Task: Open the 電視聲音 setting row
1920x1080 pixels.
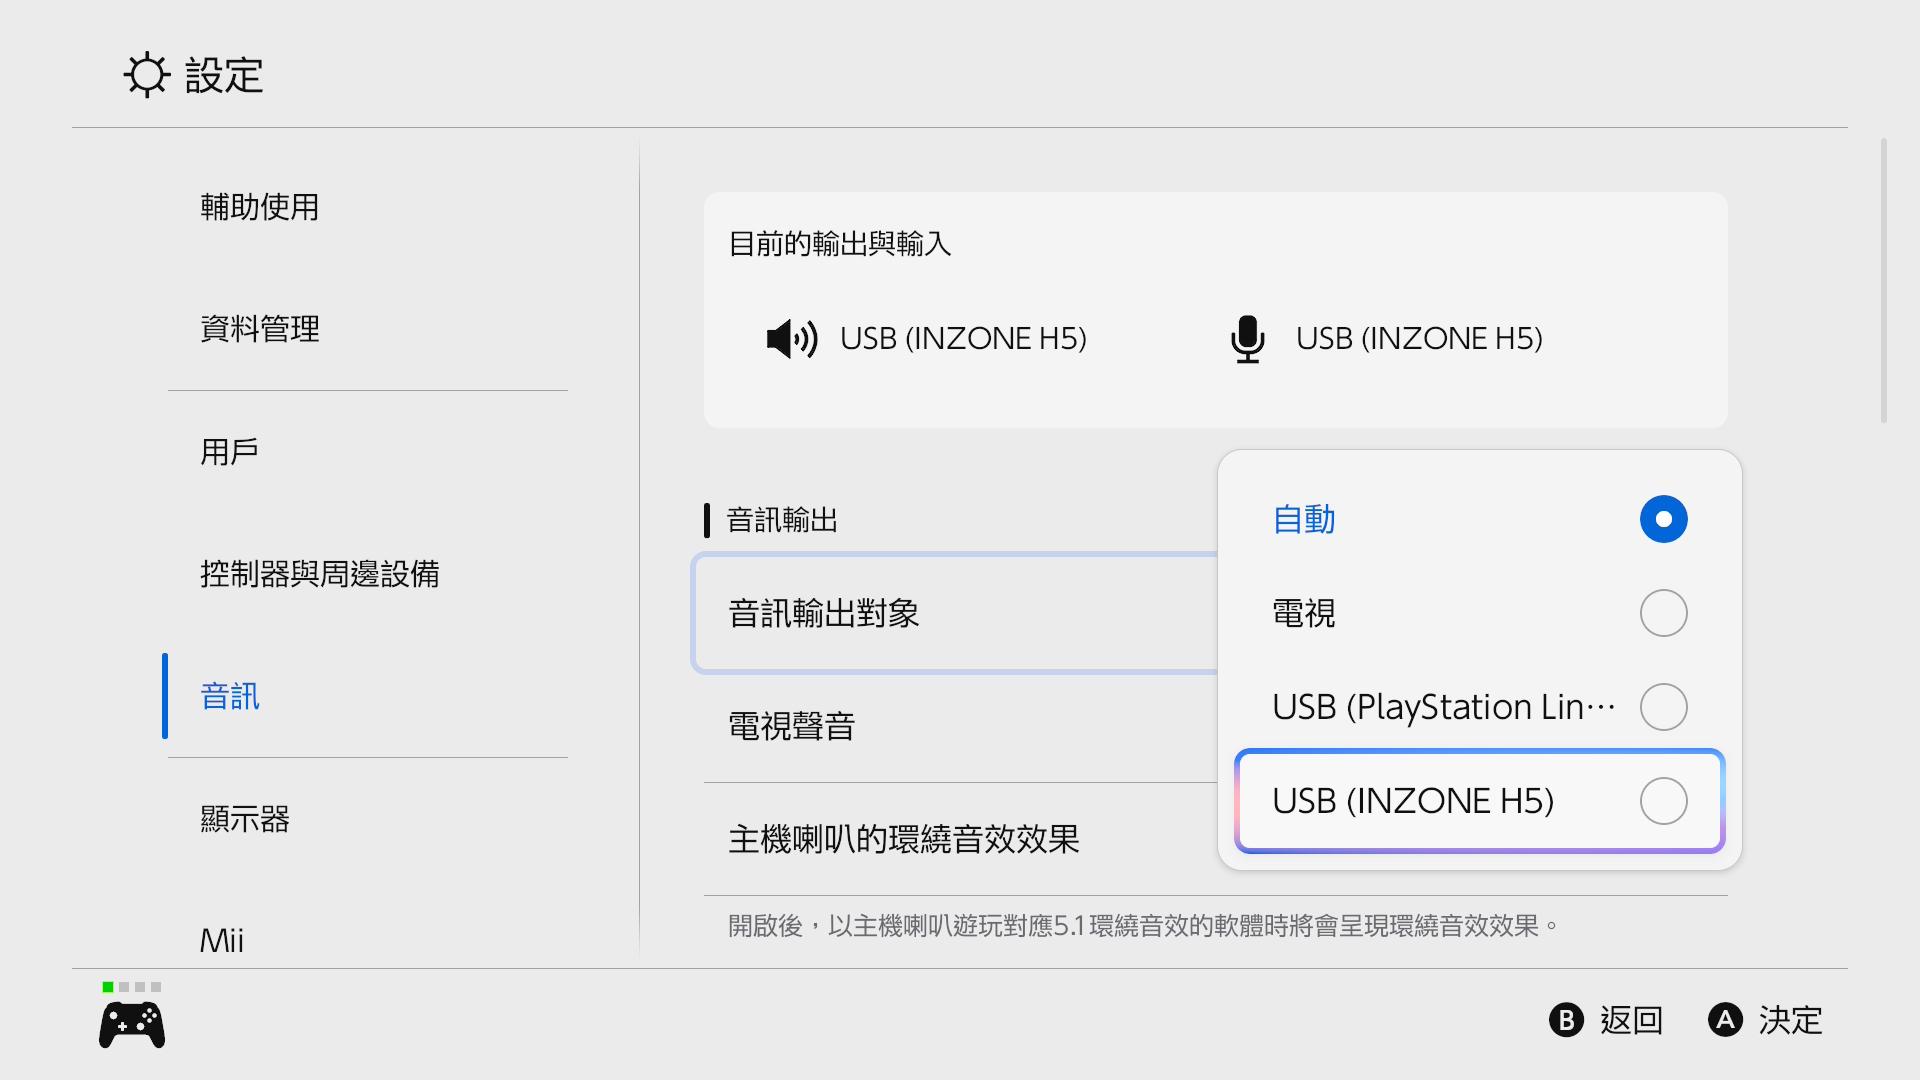Action: [x=955, y=726]
